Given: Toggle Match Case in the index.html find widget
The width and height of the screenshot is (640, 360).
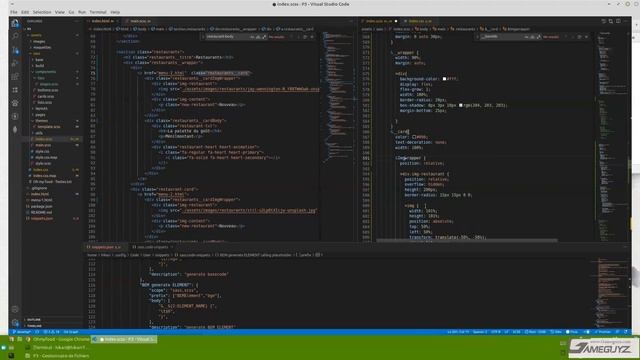Looking at the screenshot, I should [x=252, y=37].
